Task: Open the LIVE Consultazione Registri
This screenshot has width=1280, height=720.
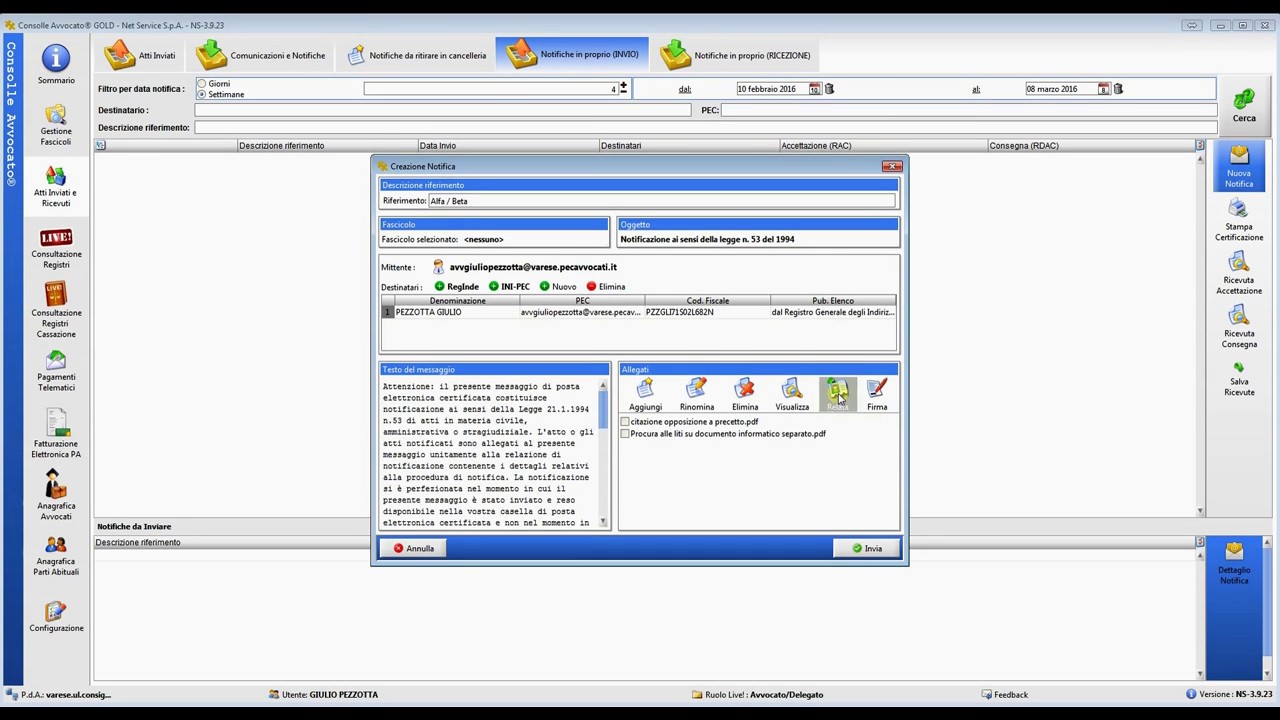Action: click(x=56, y=248)
